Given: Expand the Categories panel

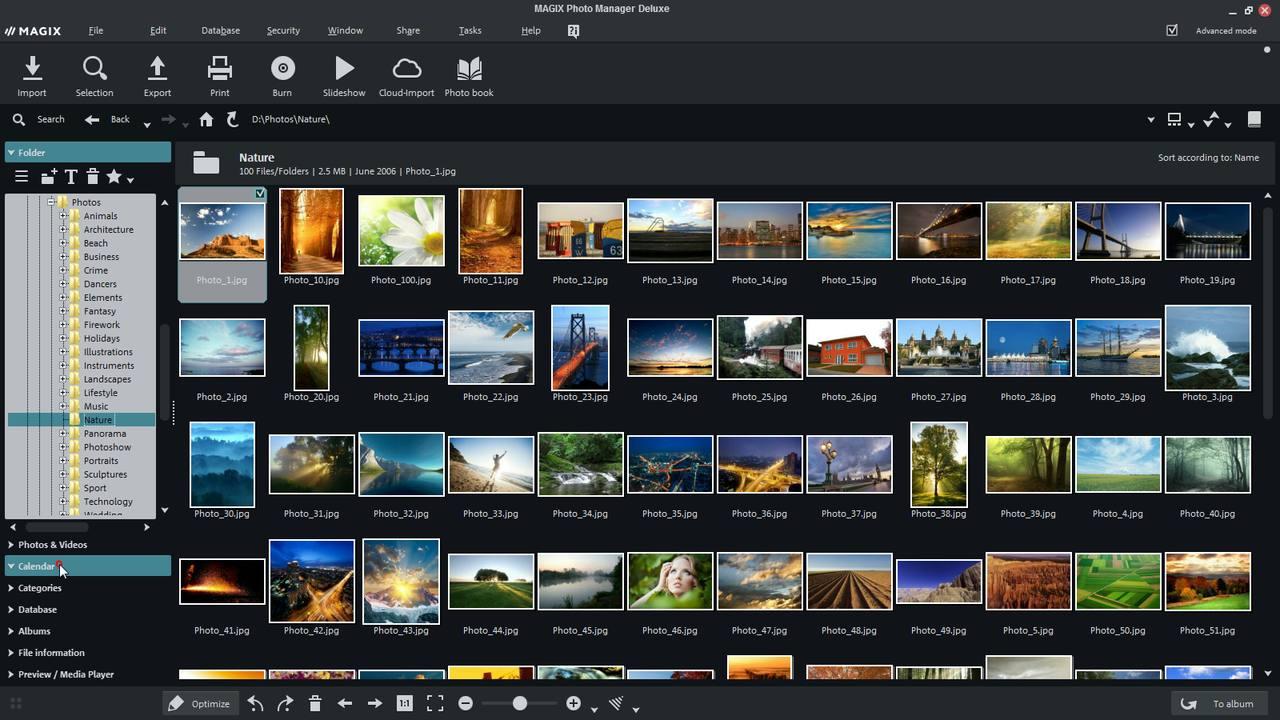Looking at the screenshot, I should click(40, 588).
